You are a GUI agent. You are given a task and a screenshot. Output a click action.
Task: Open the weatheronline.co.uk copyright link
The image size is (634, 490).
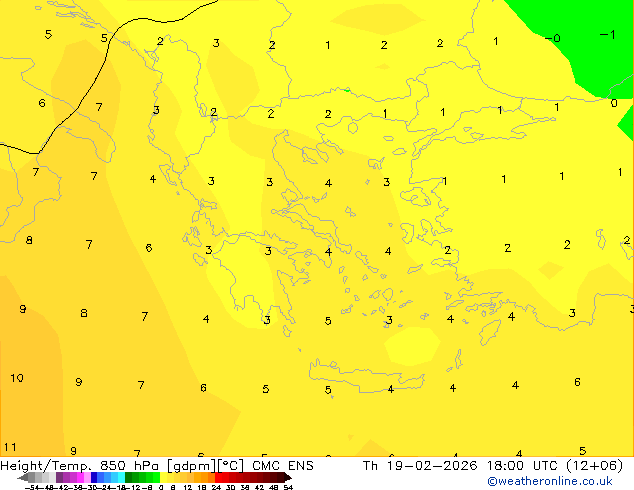pyautogui.click(x=549, y=481)
